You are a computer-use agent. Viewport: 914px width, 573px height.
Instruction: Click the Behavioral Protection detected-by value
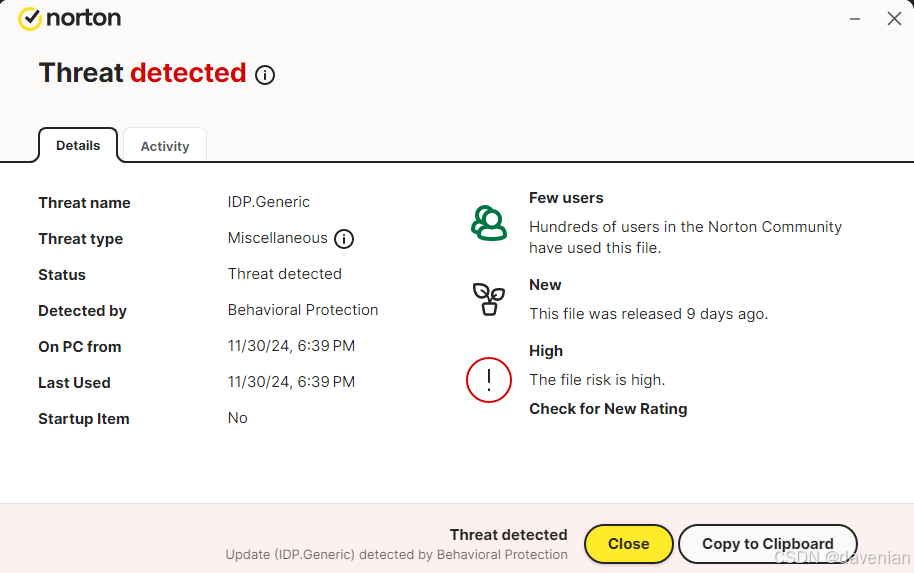303,310
